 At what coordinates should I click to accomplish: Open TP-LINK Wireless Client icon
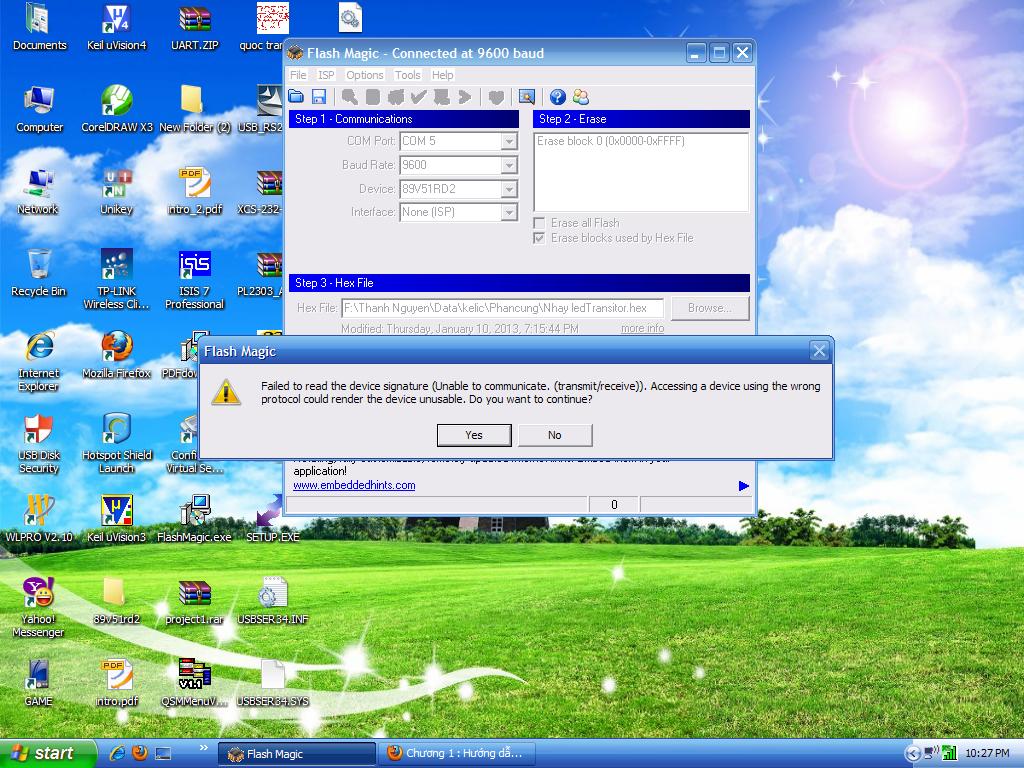[116, 279]
